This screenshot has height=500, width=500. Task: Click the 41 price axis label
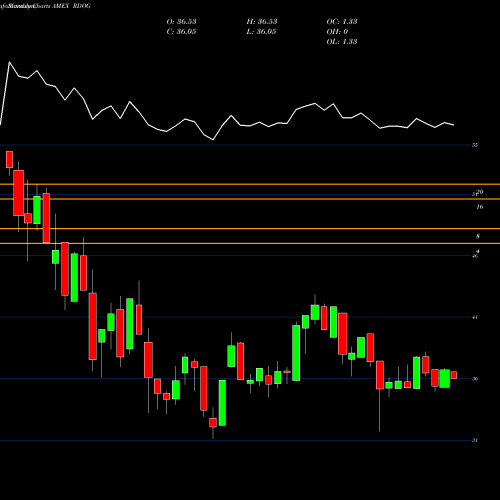click(475, 317)
